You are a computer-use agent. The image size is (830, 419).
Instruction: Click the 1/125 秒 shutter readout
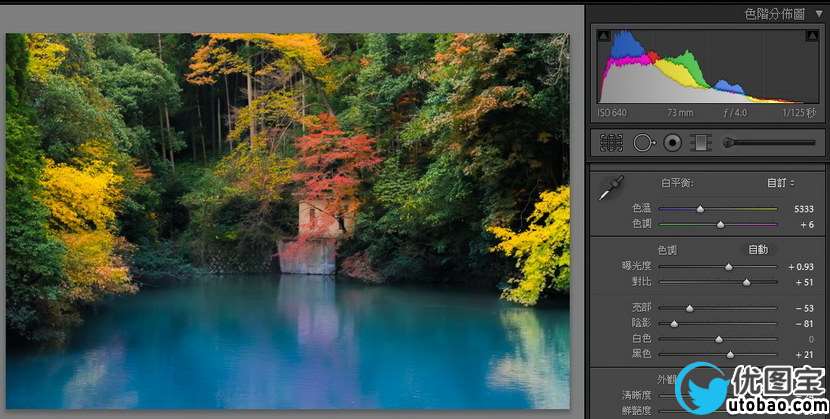tap(799, 113)
